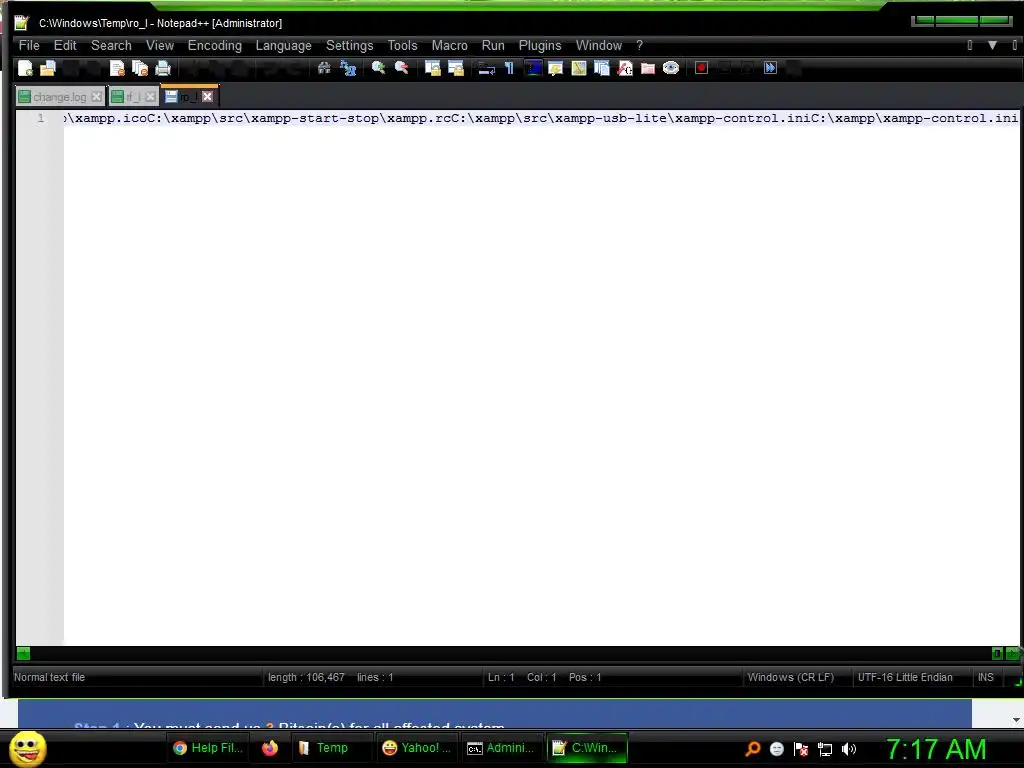Start macro recording red button

tap(701, 68)
